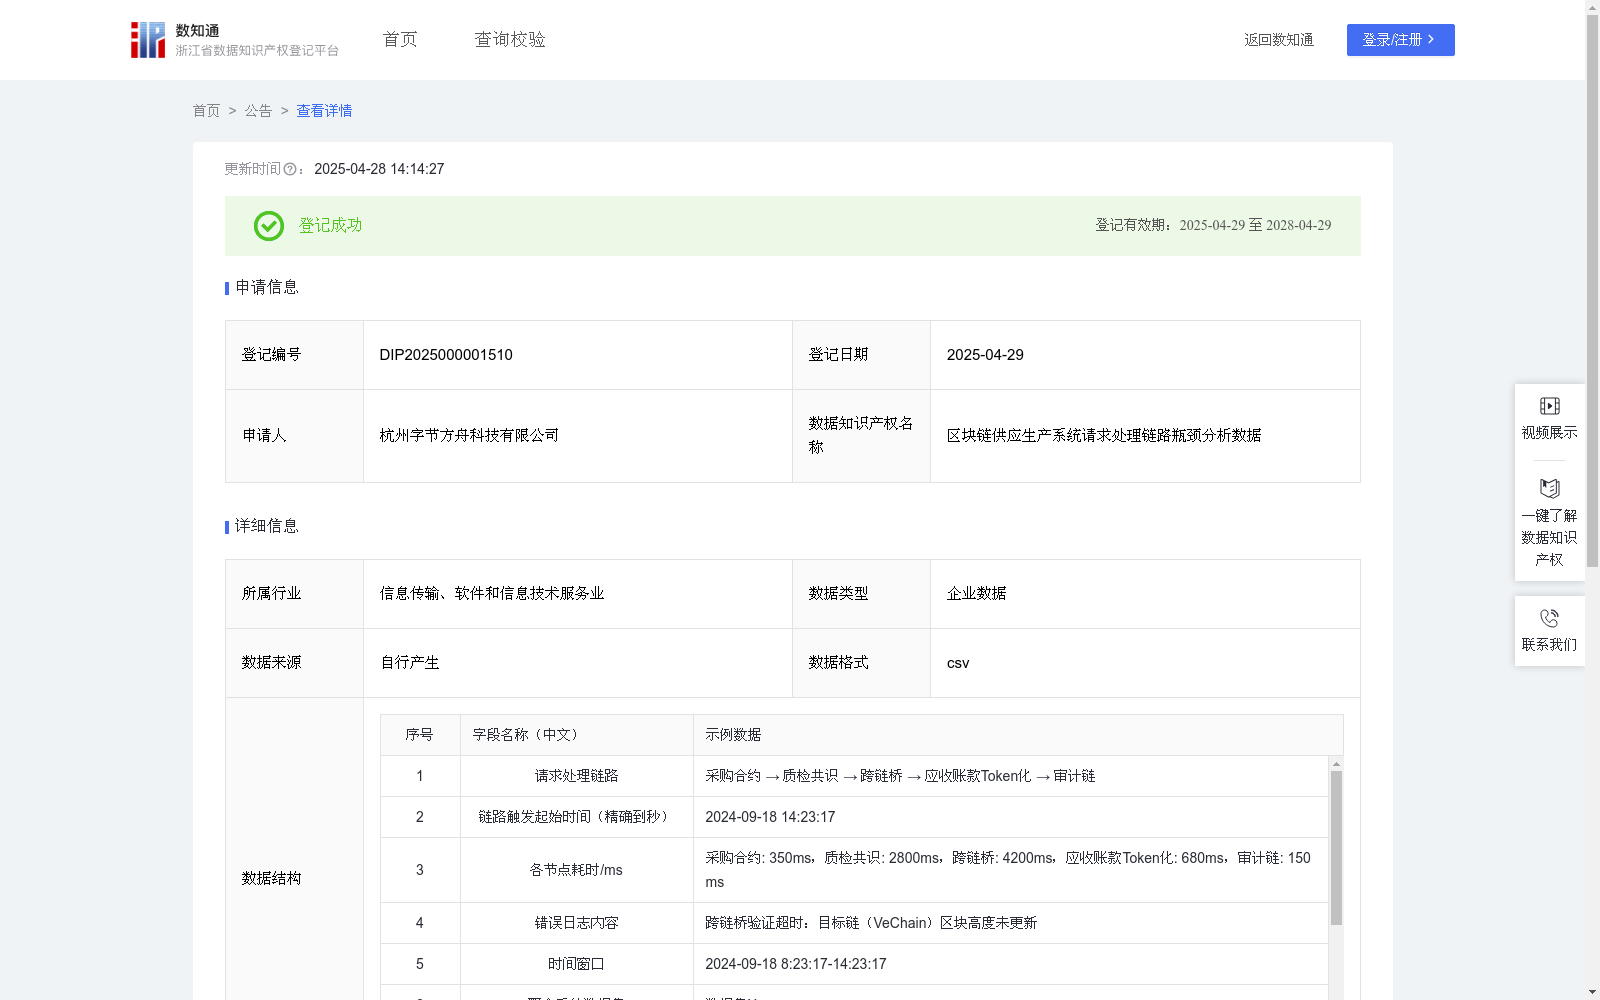Click the 申请信息 section heading
1600x1000 pixels.
pyautogui.click(x=267, y=288)
